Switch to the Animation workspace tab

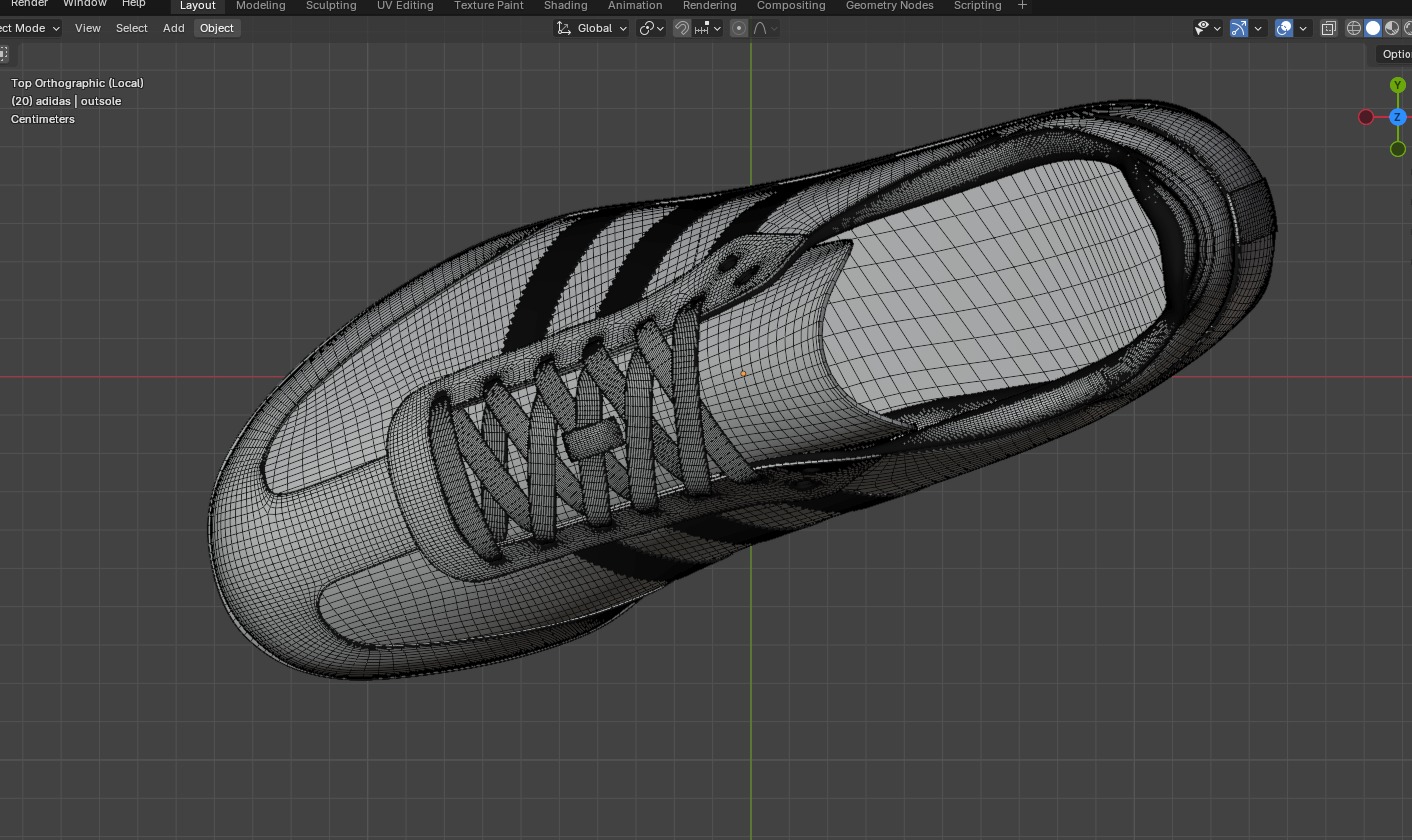click(x=635, y=6)
